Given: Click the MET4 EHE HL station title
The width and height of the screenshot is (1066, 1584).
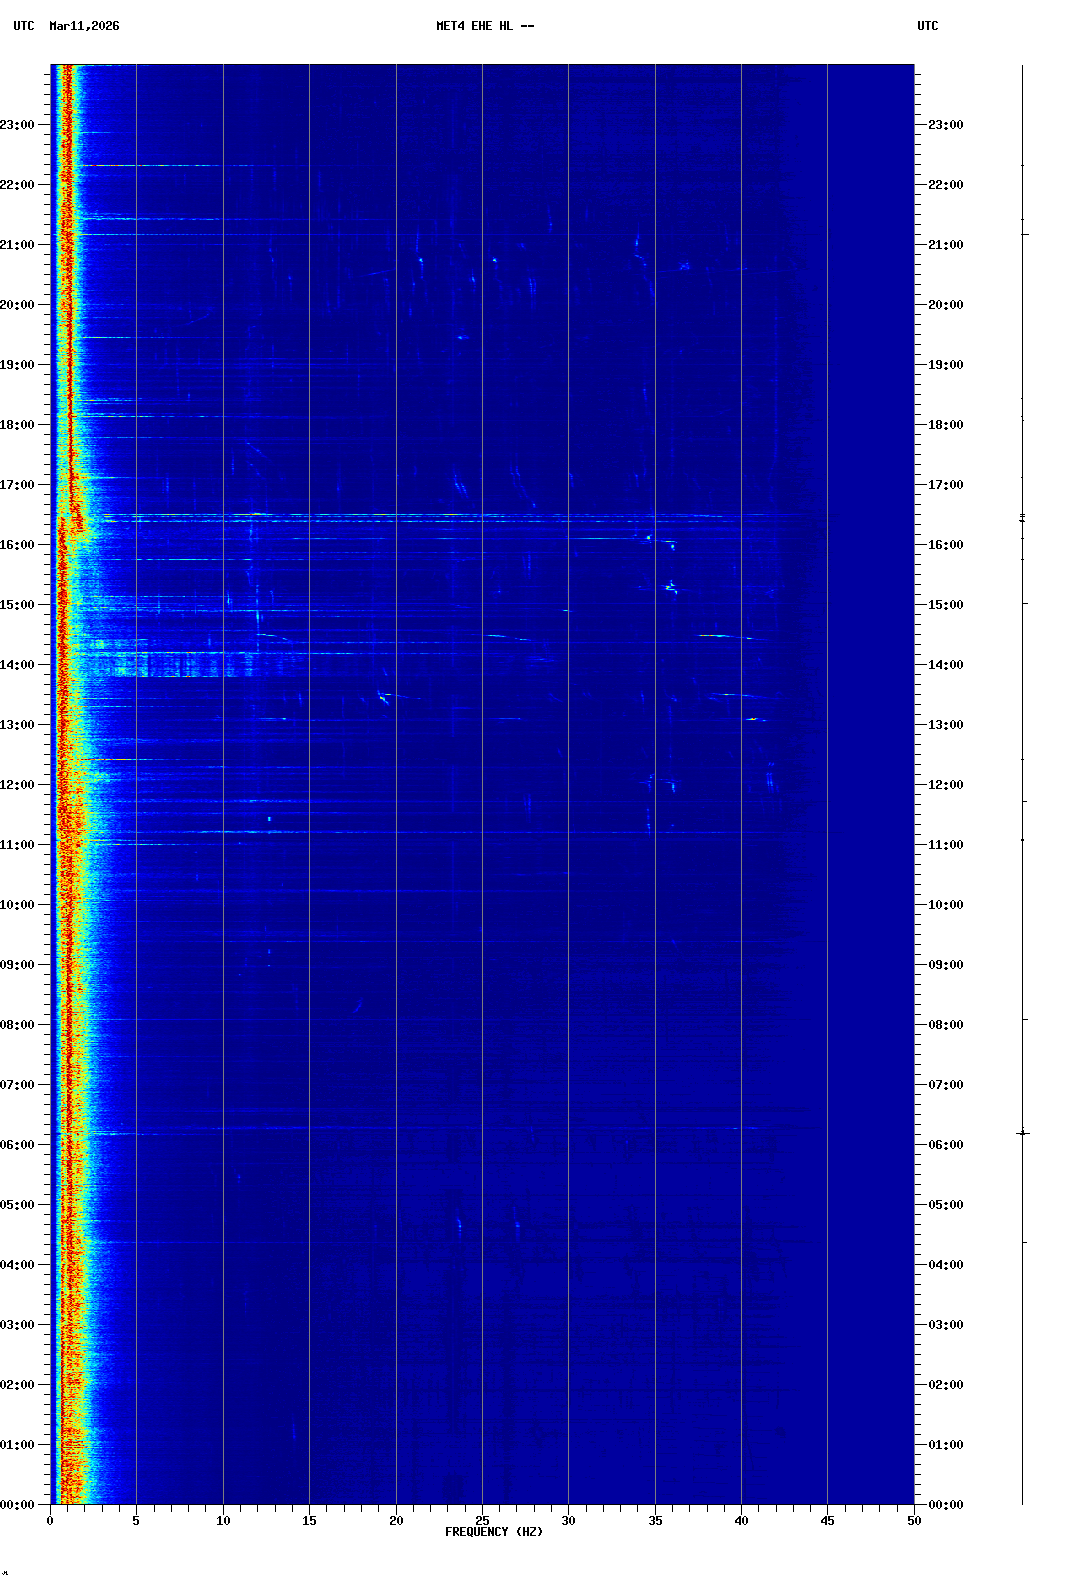Looking at the screenshot, I should point(484,26).
